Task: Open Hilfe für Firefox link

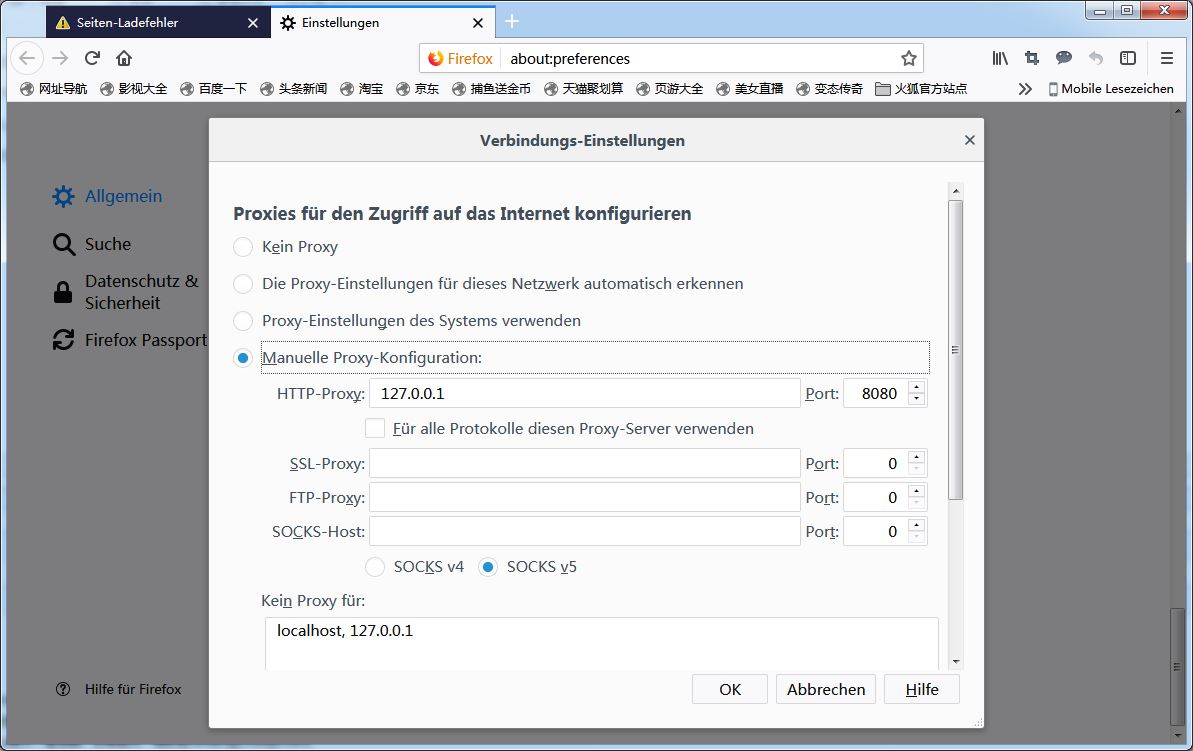Action: pyautogui.click(x=119, y=689)
